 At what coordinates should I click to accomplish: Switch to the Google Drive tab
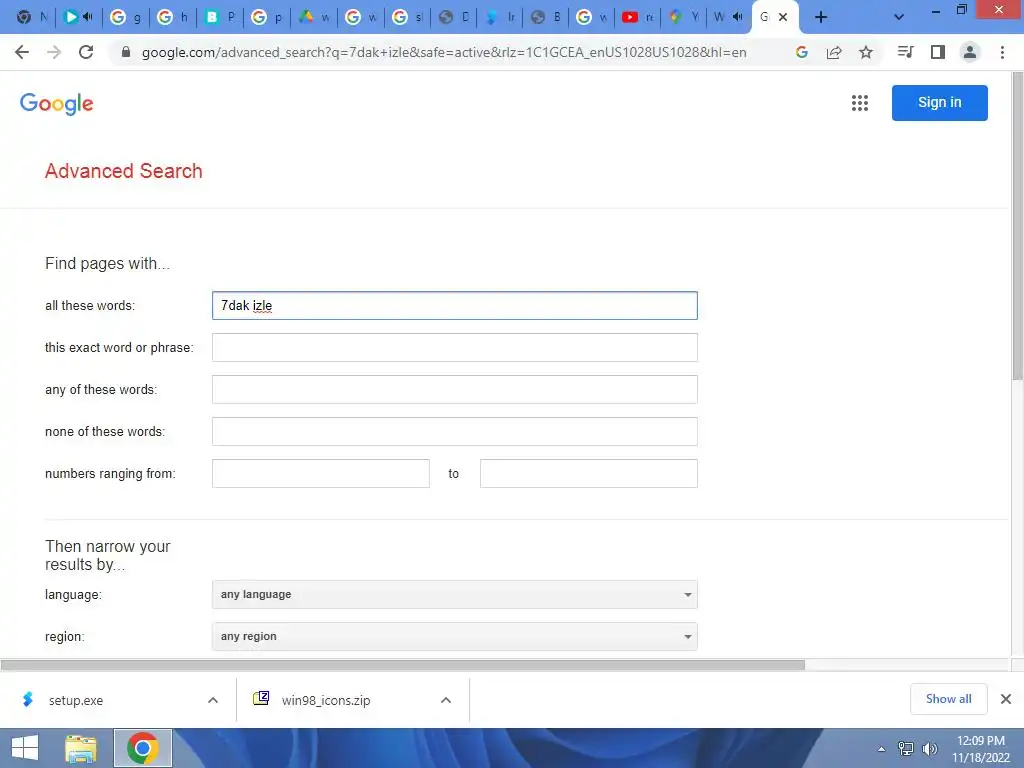pyautogui.click(x=313, y=17)
